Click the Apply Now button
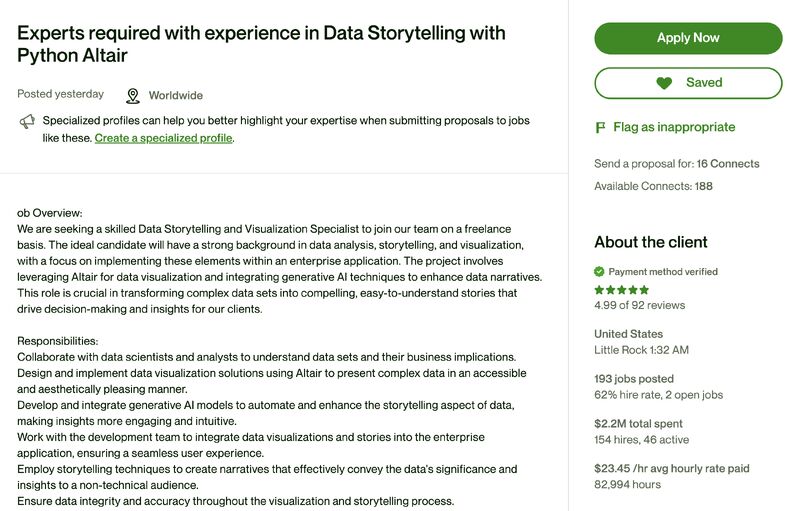The image size is (800, 511). point(688,38)
